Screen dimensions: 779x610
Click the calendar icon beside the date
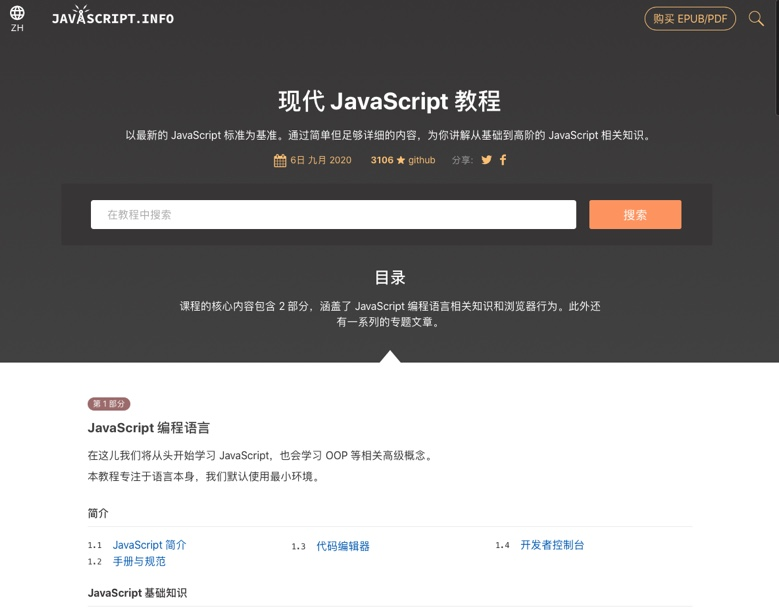click(x=280, y=160)
